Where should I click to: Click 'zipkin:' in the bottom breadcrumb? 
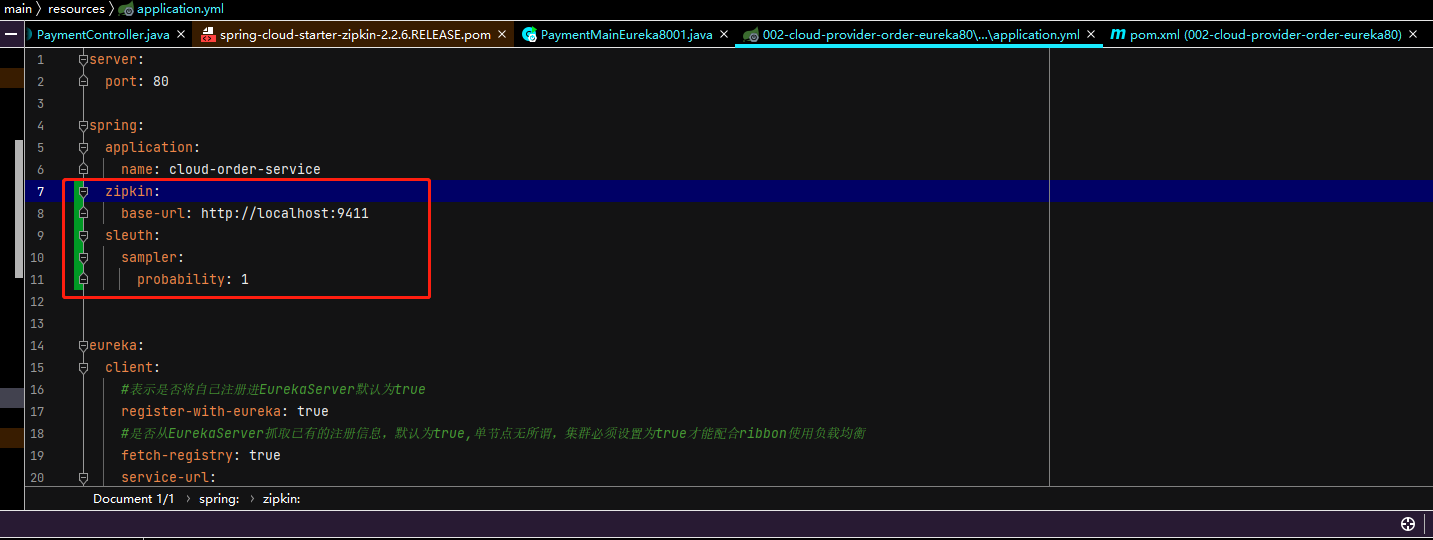pos(282,498)
